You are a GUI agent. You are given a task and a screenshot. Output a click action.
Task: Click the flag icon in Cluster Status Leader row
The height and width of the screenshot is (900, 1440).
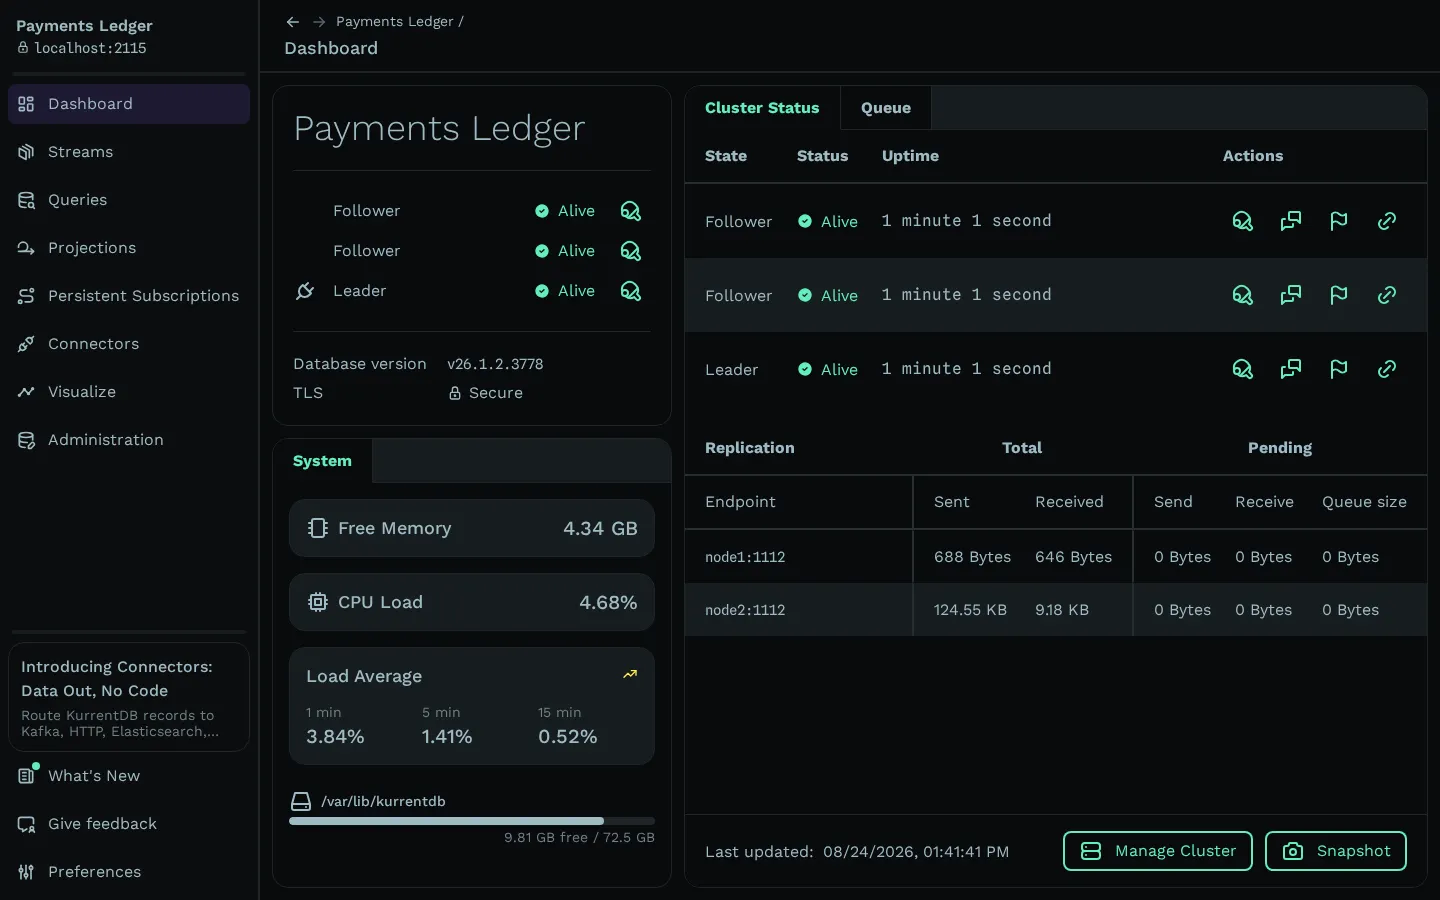(1339, 369)
